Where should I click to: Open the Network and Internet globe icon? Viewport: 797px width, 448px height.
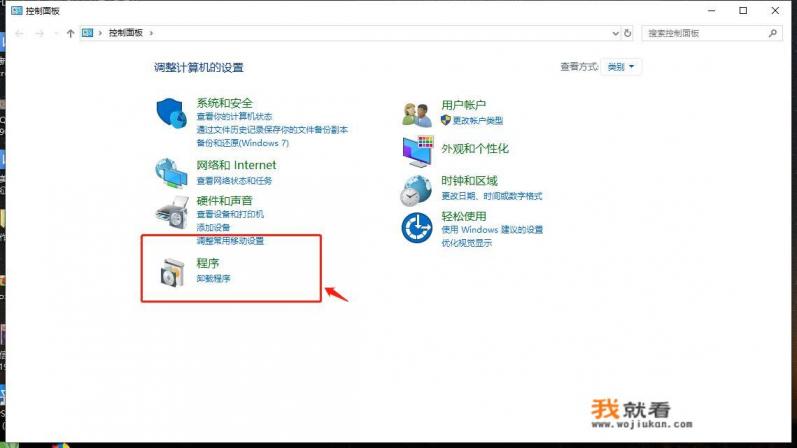tap(171, 173)
